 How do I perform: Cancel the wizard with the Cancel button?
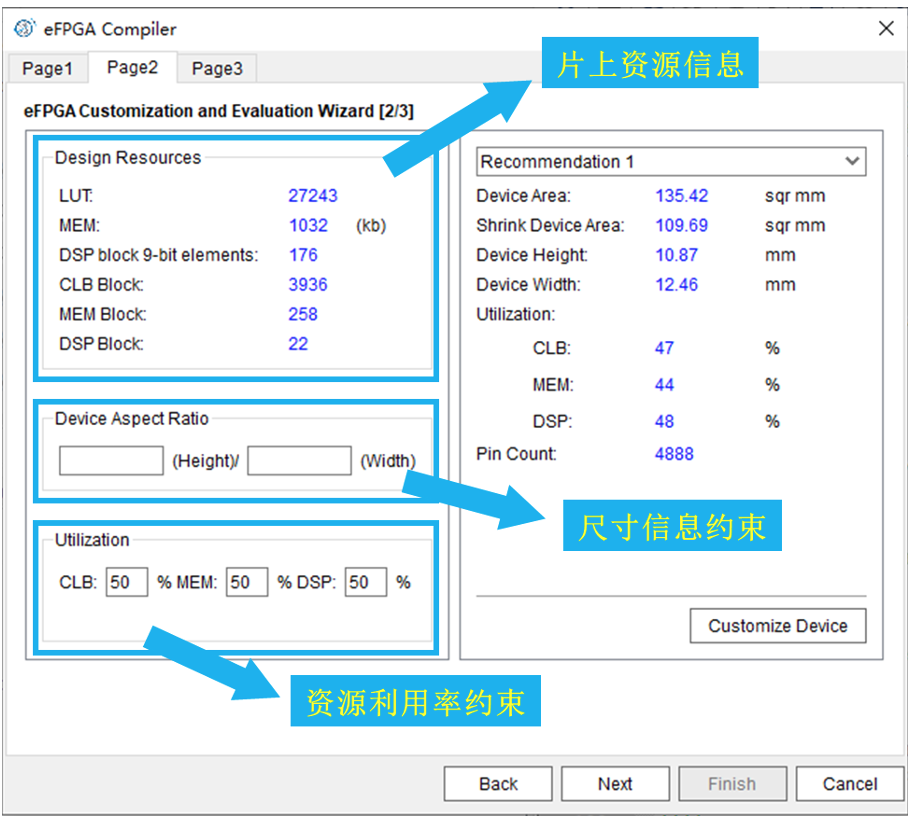850,784
